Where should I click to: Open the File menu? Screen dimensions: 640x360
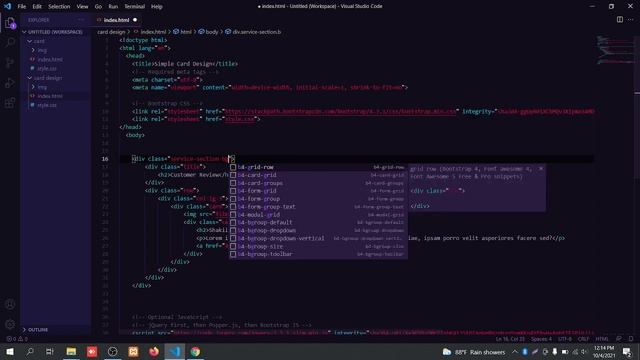[22, 7]
